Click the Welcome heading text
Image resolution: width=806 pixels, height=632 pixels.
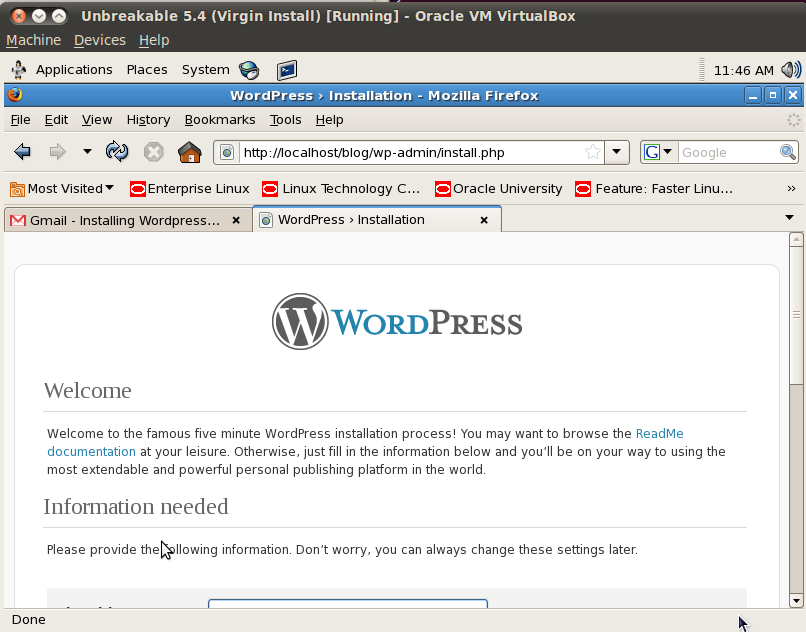(87, 391)
